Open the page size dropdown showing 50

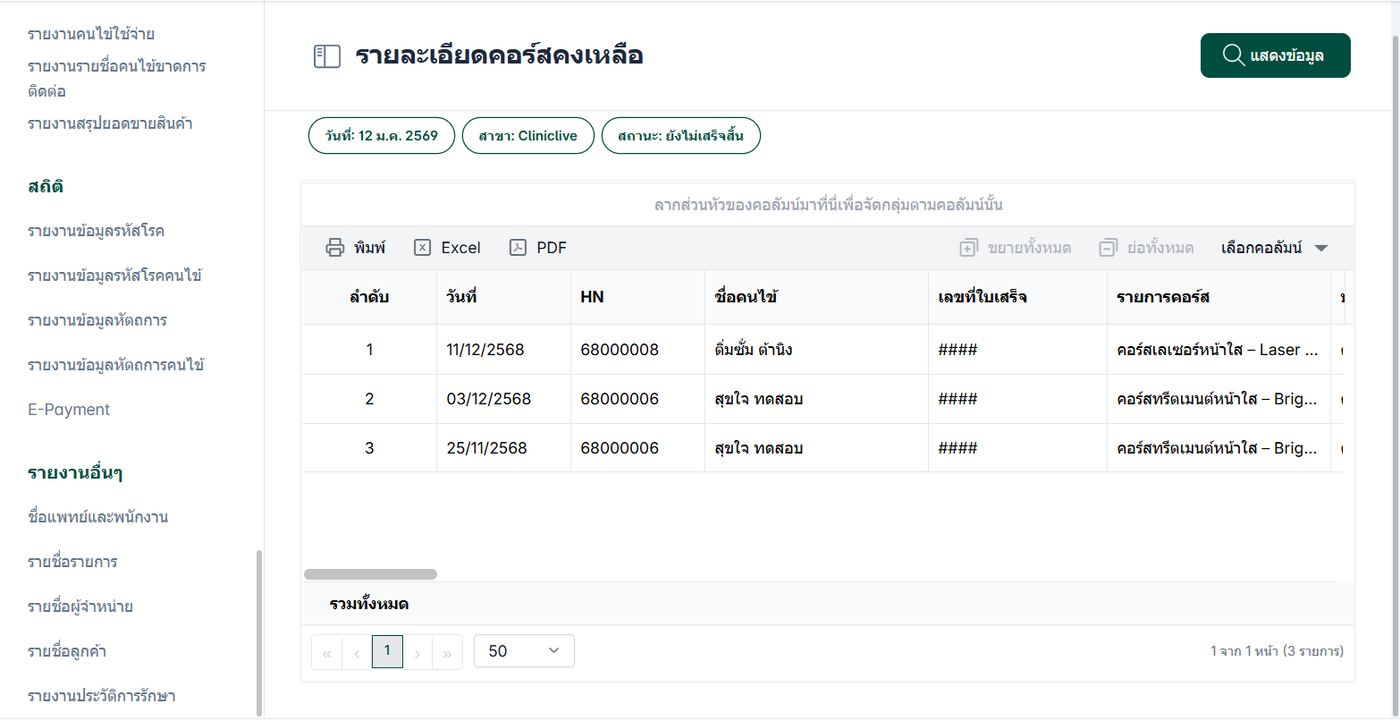click(524, 651)
